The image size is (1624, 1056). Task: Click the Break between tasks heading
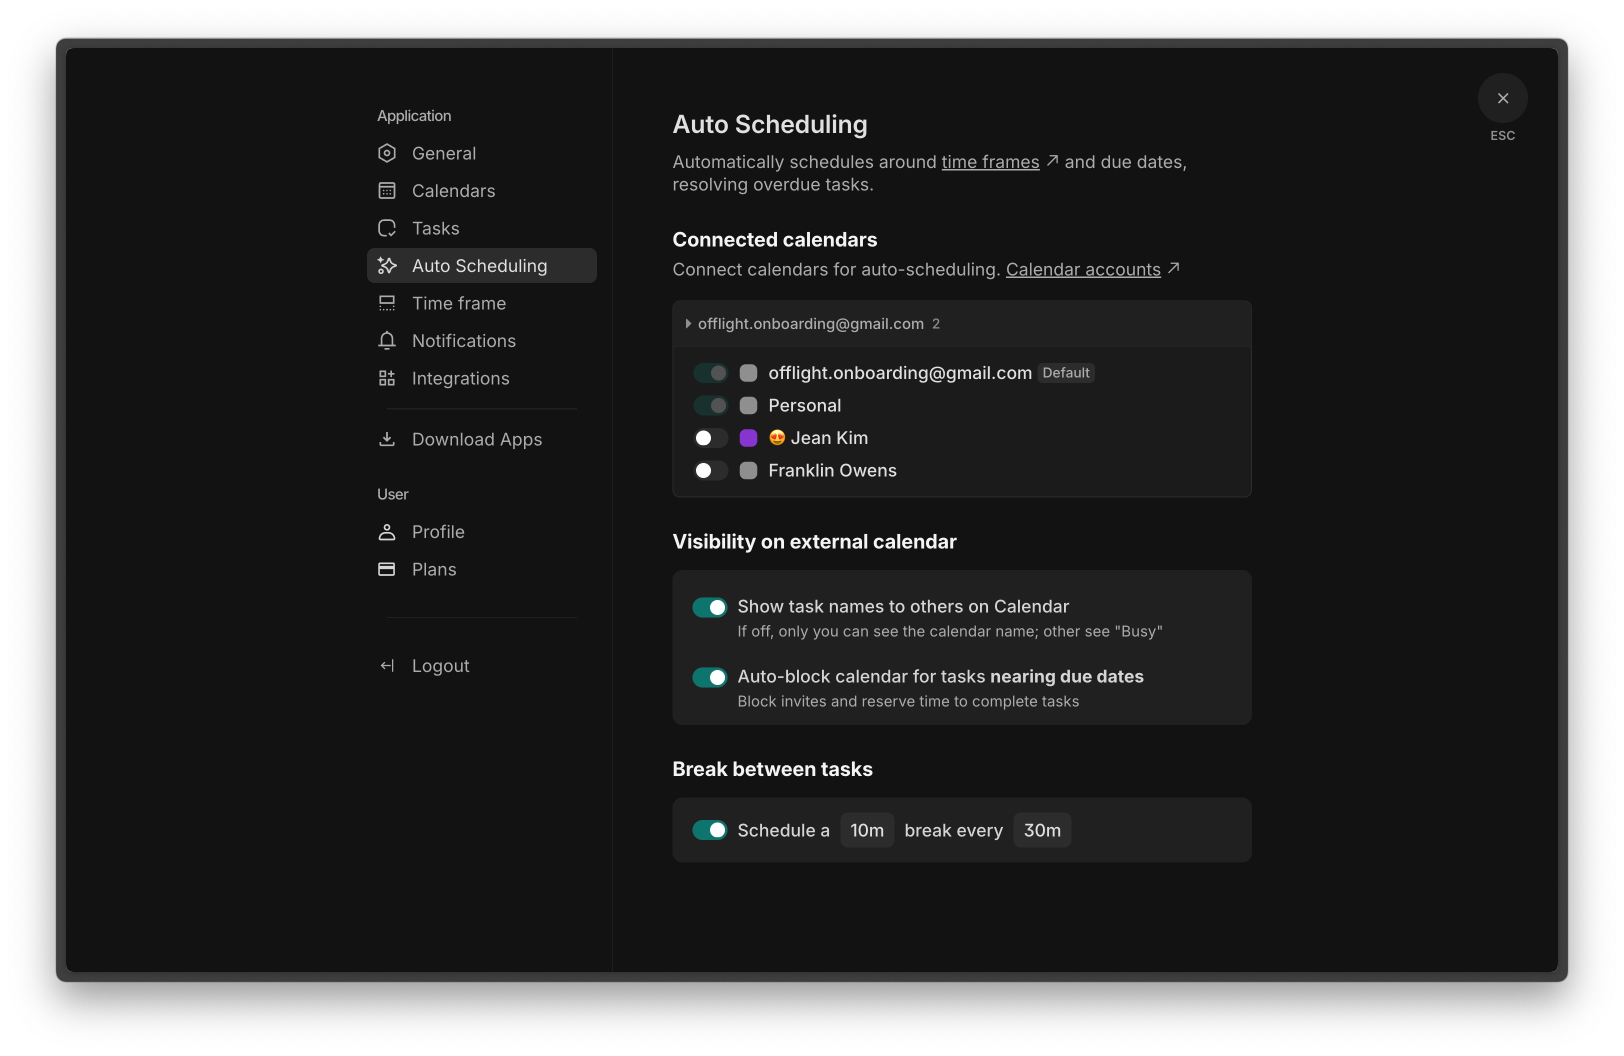pyautogui.click(x=773, y=769)
